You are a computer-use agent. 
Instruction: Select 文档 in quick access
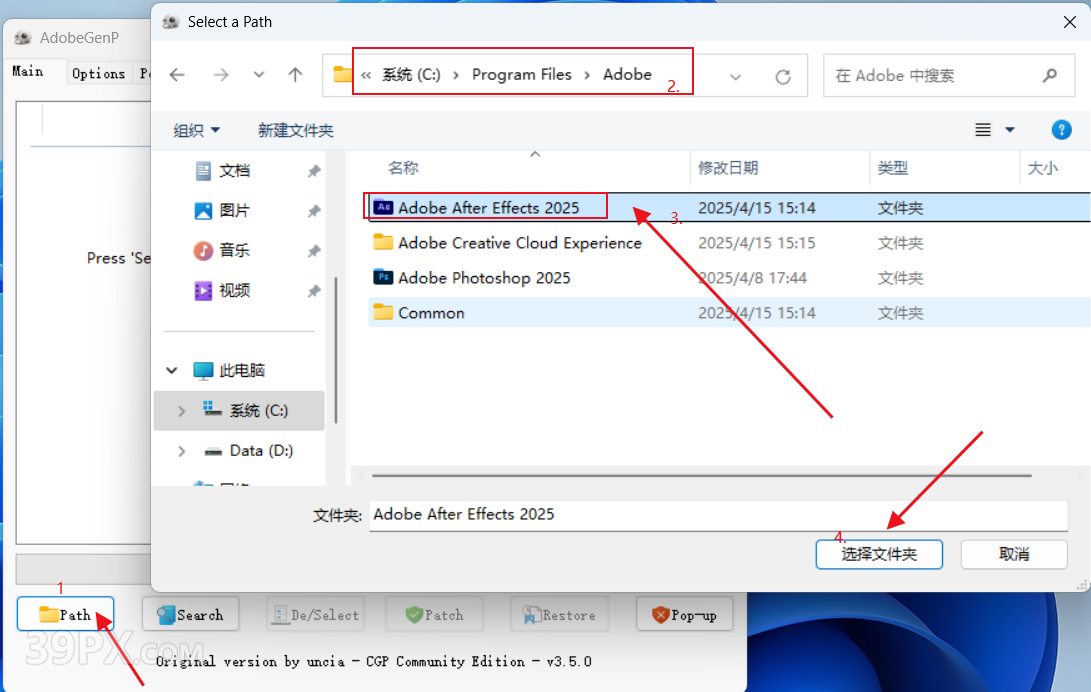[234, 171]
